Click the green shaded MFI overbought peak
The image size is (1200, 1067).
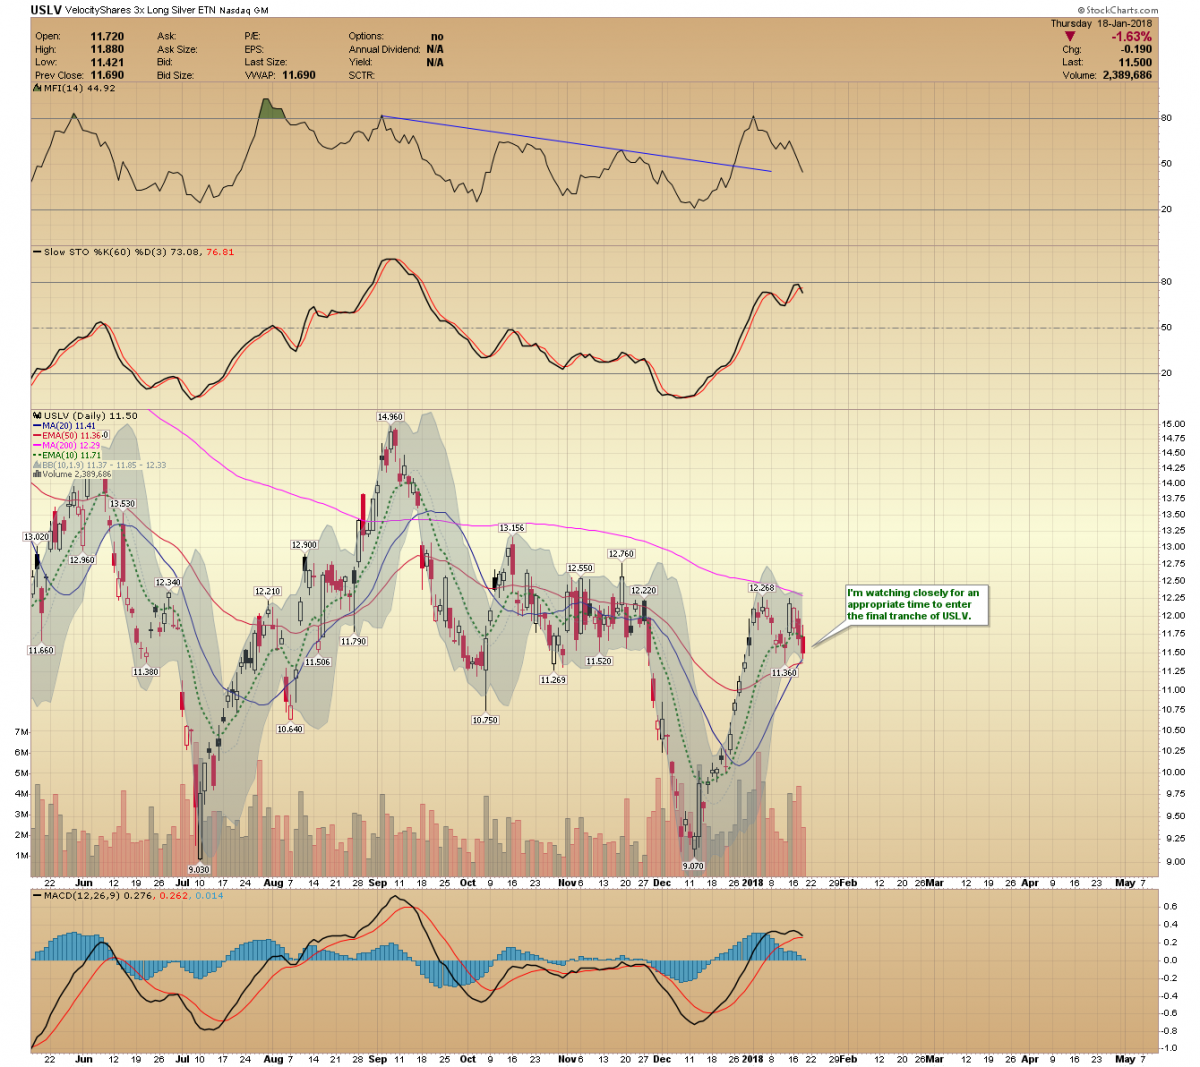coord(270,109)
